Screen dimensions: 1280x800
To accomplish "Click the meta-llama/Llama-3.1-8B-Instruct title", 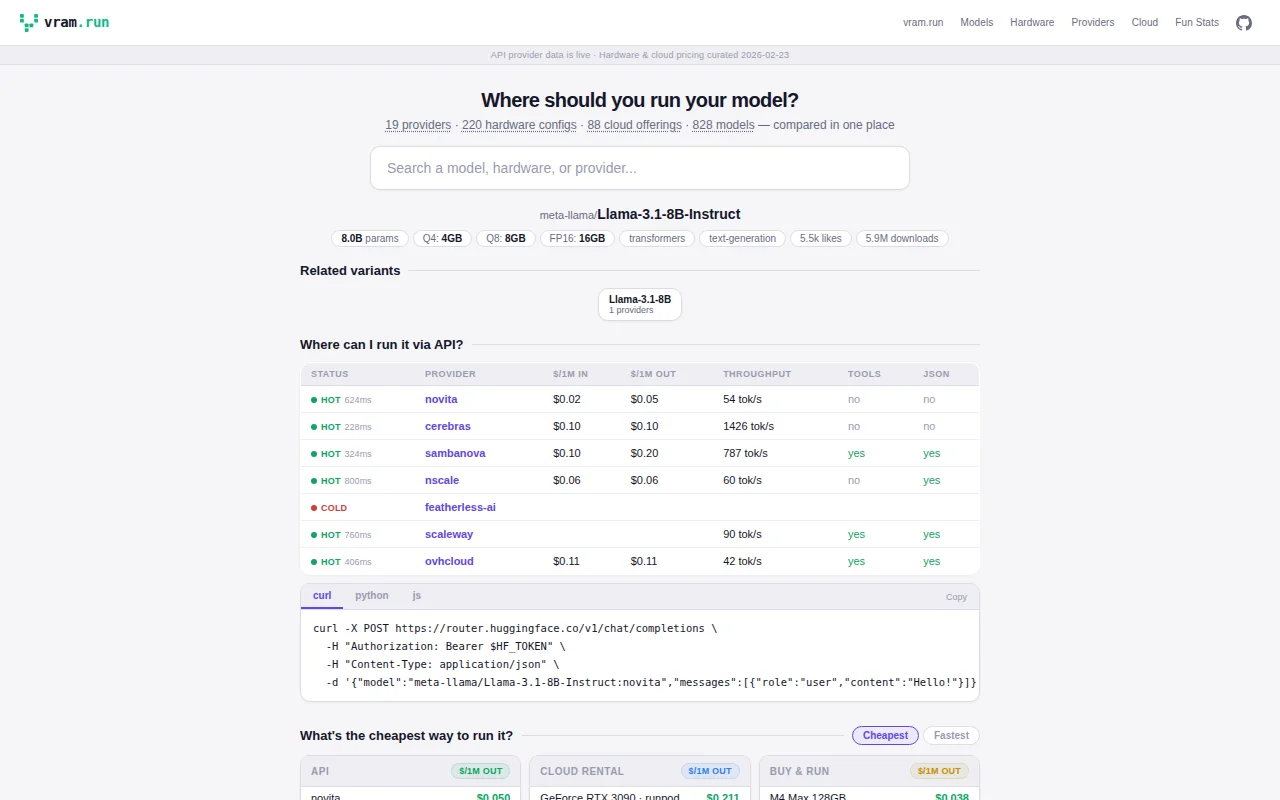I will tap(640, 214).
